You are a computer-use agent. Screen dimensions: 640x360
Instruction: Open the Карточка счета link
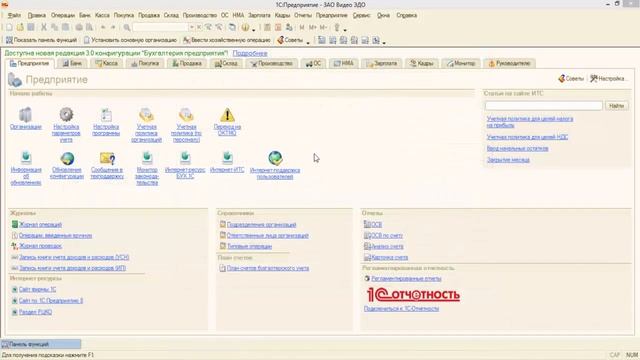pos(389,257)
